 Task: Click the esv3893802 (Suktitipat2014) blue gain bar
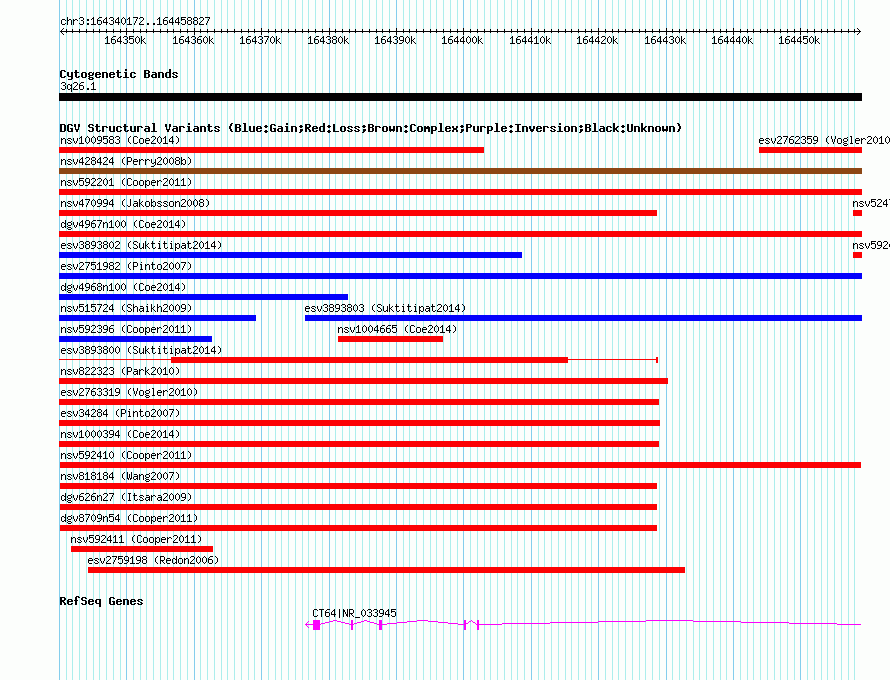pos(290,255)
